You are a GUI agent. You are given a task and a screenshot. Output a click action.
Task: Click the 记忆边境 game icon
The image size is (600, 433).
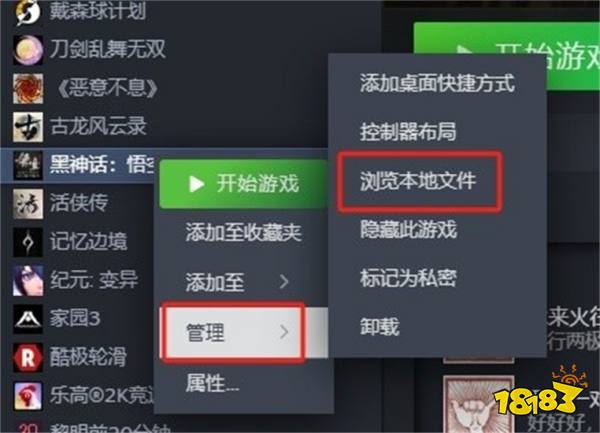(x=28, y=242)
